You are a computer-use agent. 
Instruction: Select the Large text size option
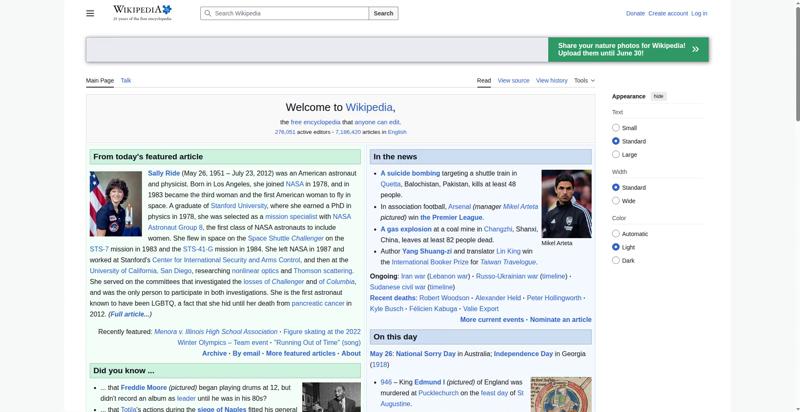pos(616,154)
